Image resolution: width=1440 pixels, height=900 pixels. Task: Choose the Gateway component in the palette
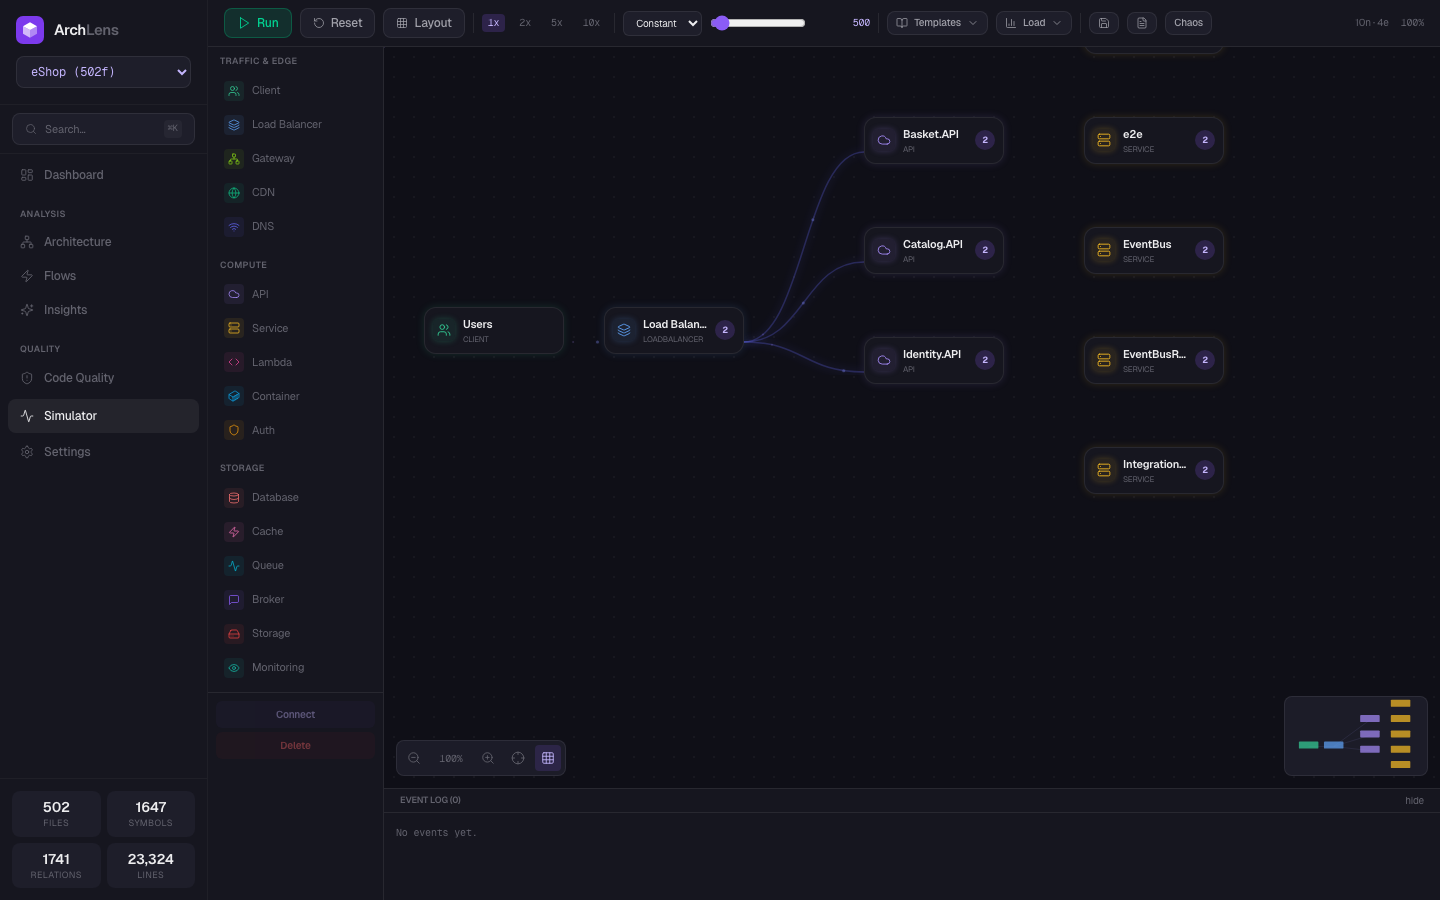[x=295, y=159]
